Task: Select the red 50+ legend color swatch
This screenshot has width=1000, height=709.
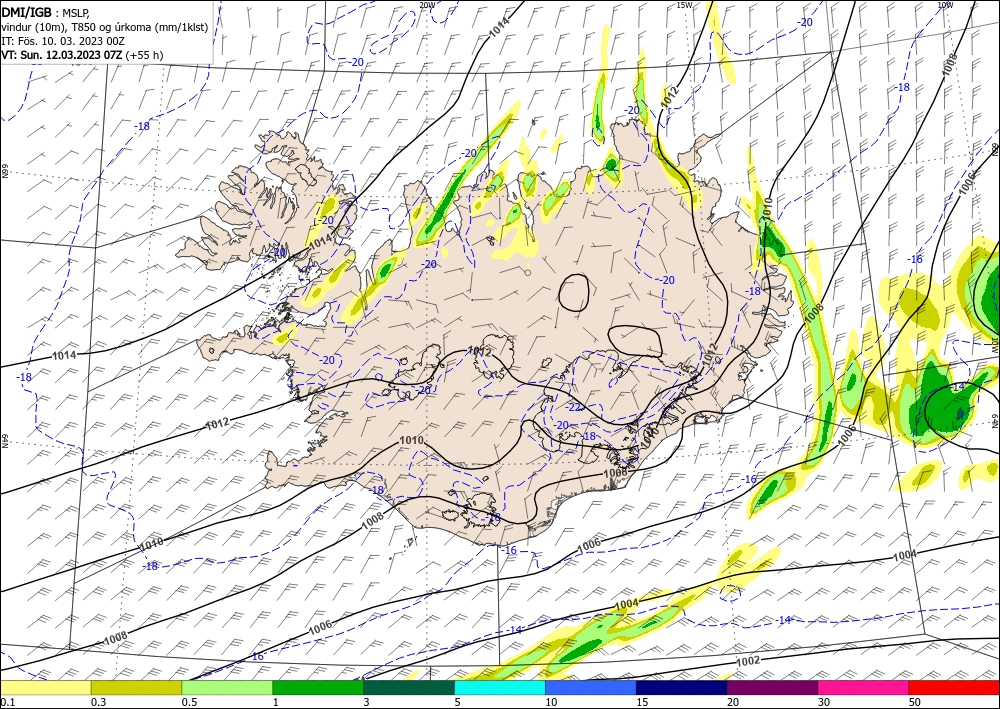Action: (x=954, y=687)
